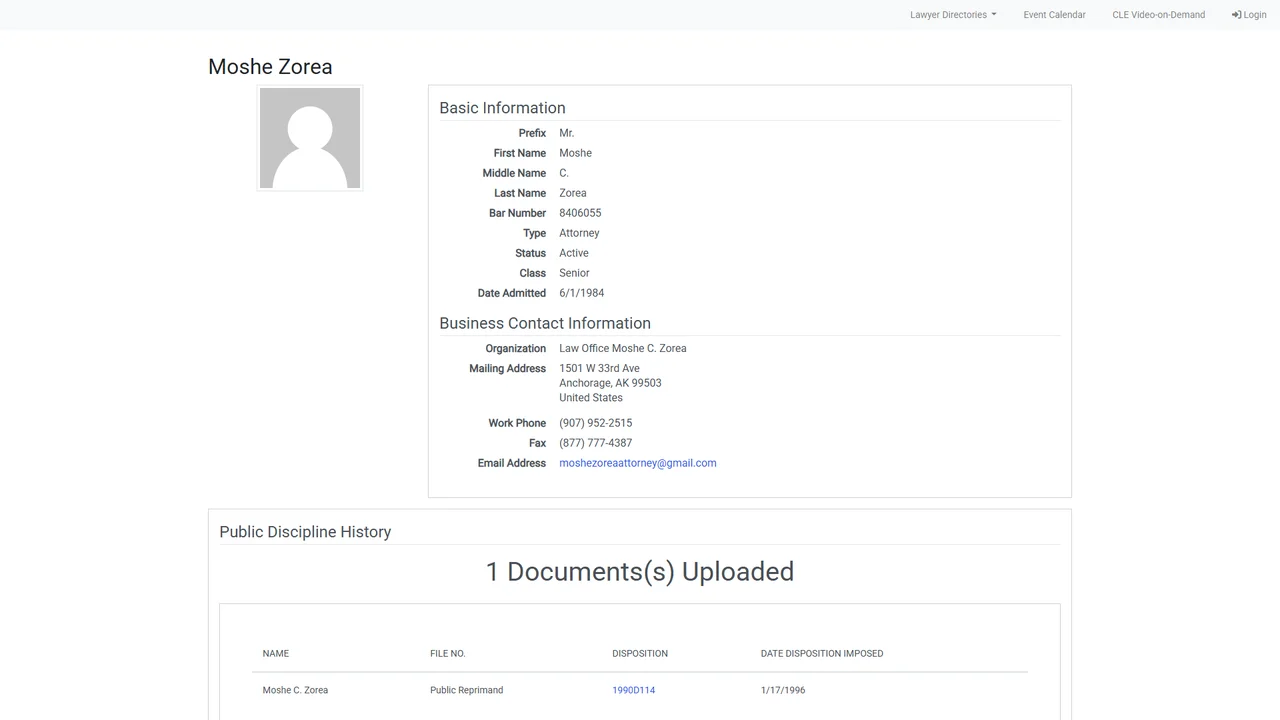Click the Status value Active
Image resolution: width=1280 pixels, height=720 pixels.
pyautogui.click(x=574, y=253)
